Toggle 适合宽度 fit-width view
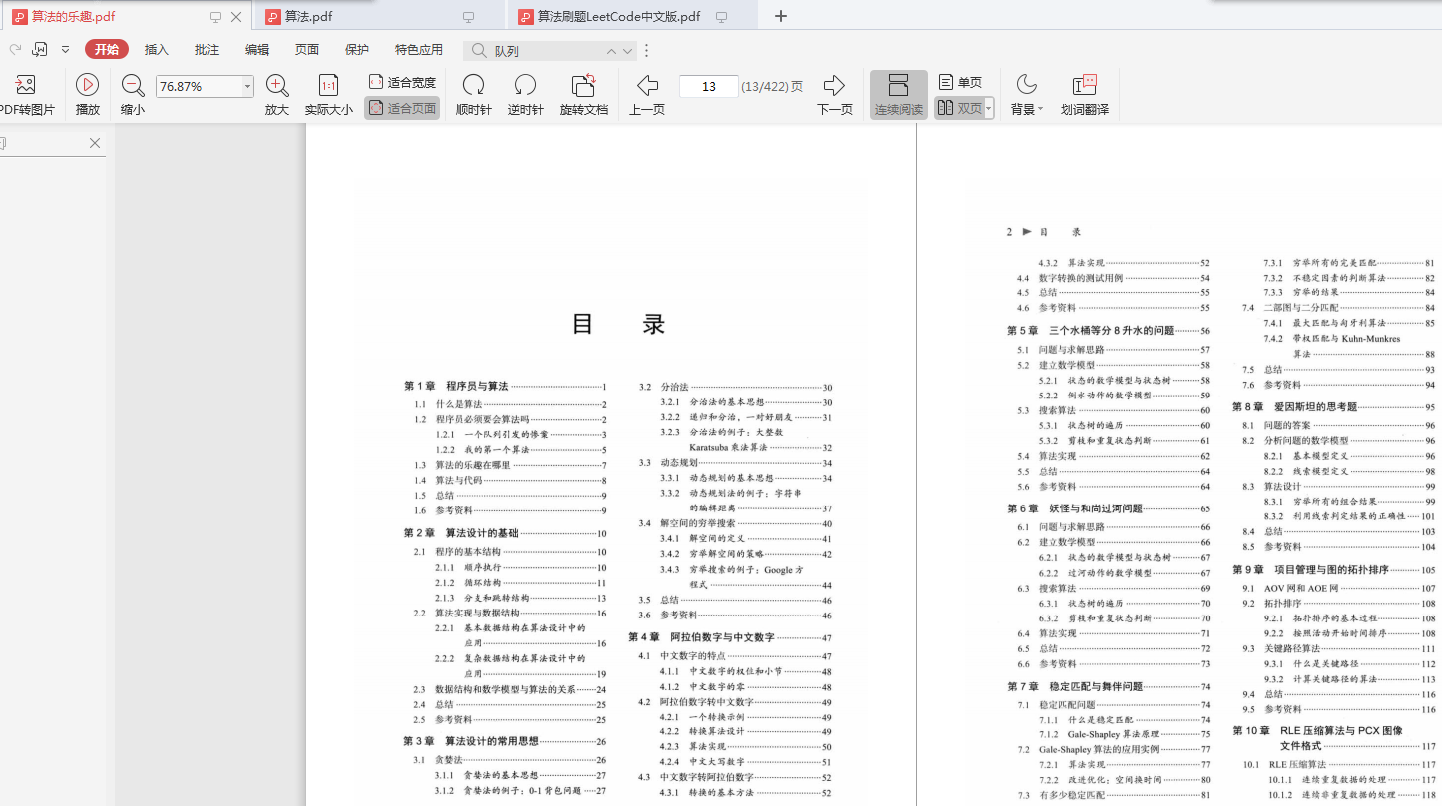The width and height of the screenshot is (1442, 806). 399,82
